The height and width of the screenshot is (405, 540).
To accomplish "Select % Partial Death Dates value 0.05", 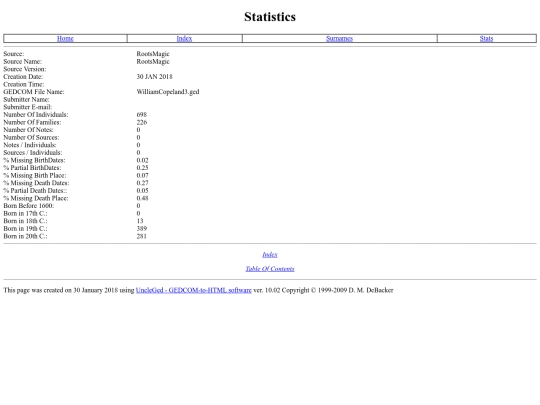I will pos(142,190).
